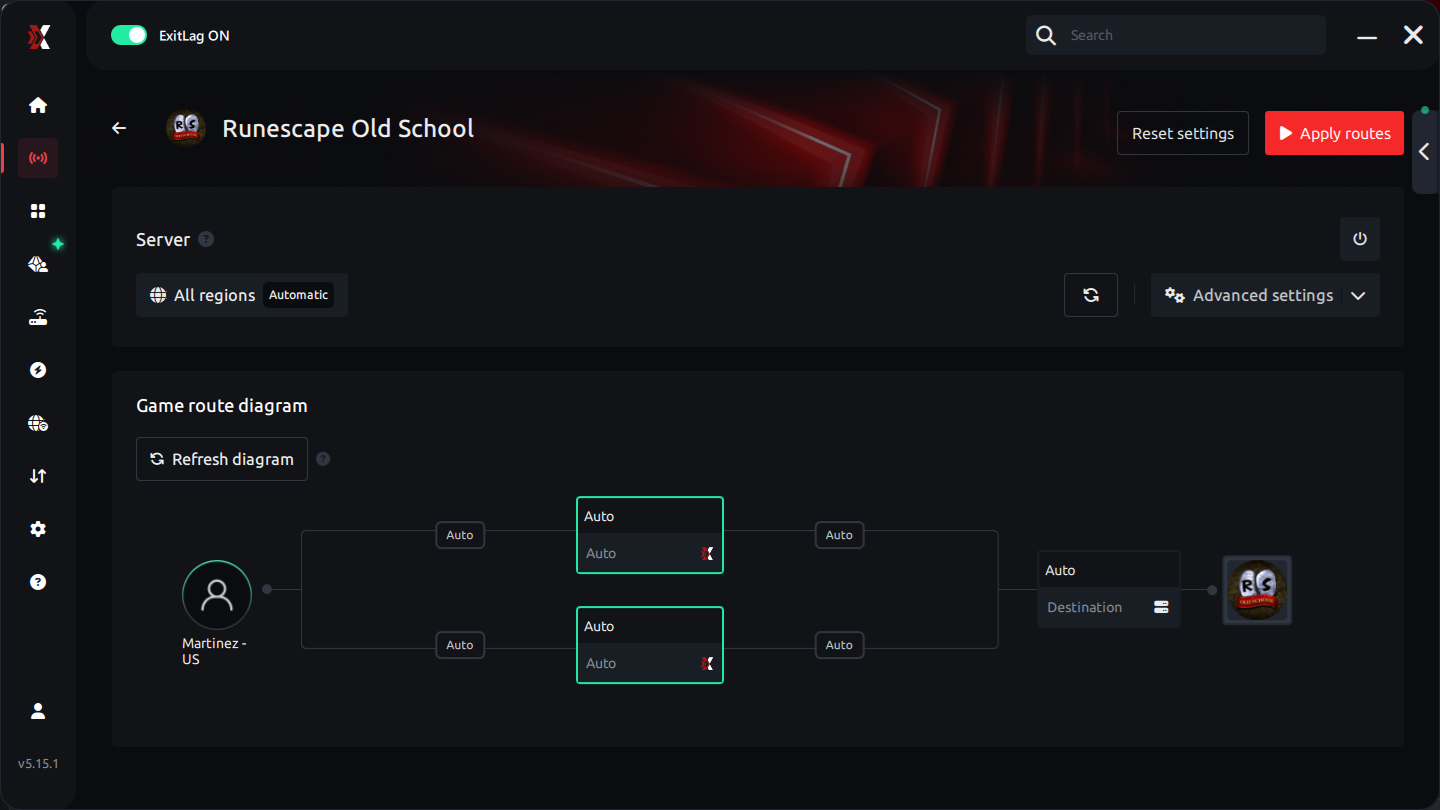
Task: Toggle the ExitLag ON switch
Action: pos(129,35)
